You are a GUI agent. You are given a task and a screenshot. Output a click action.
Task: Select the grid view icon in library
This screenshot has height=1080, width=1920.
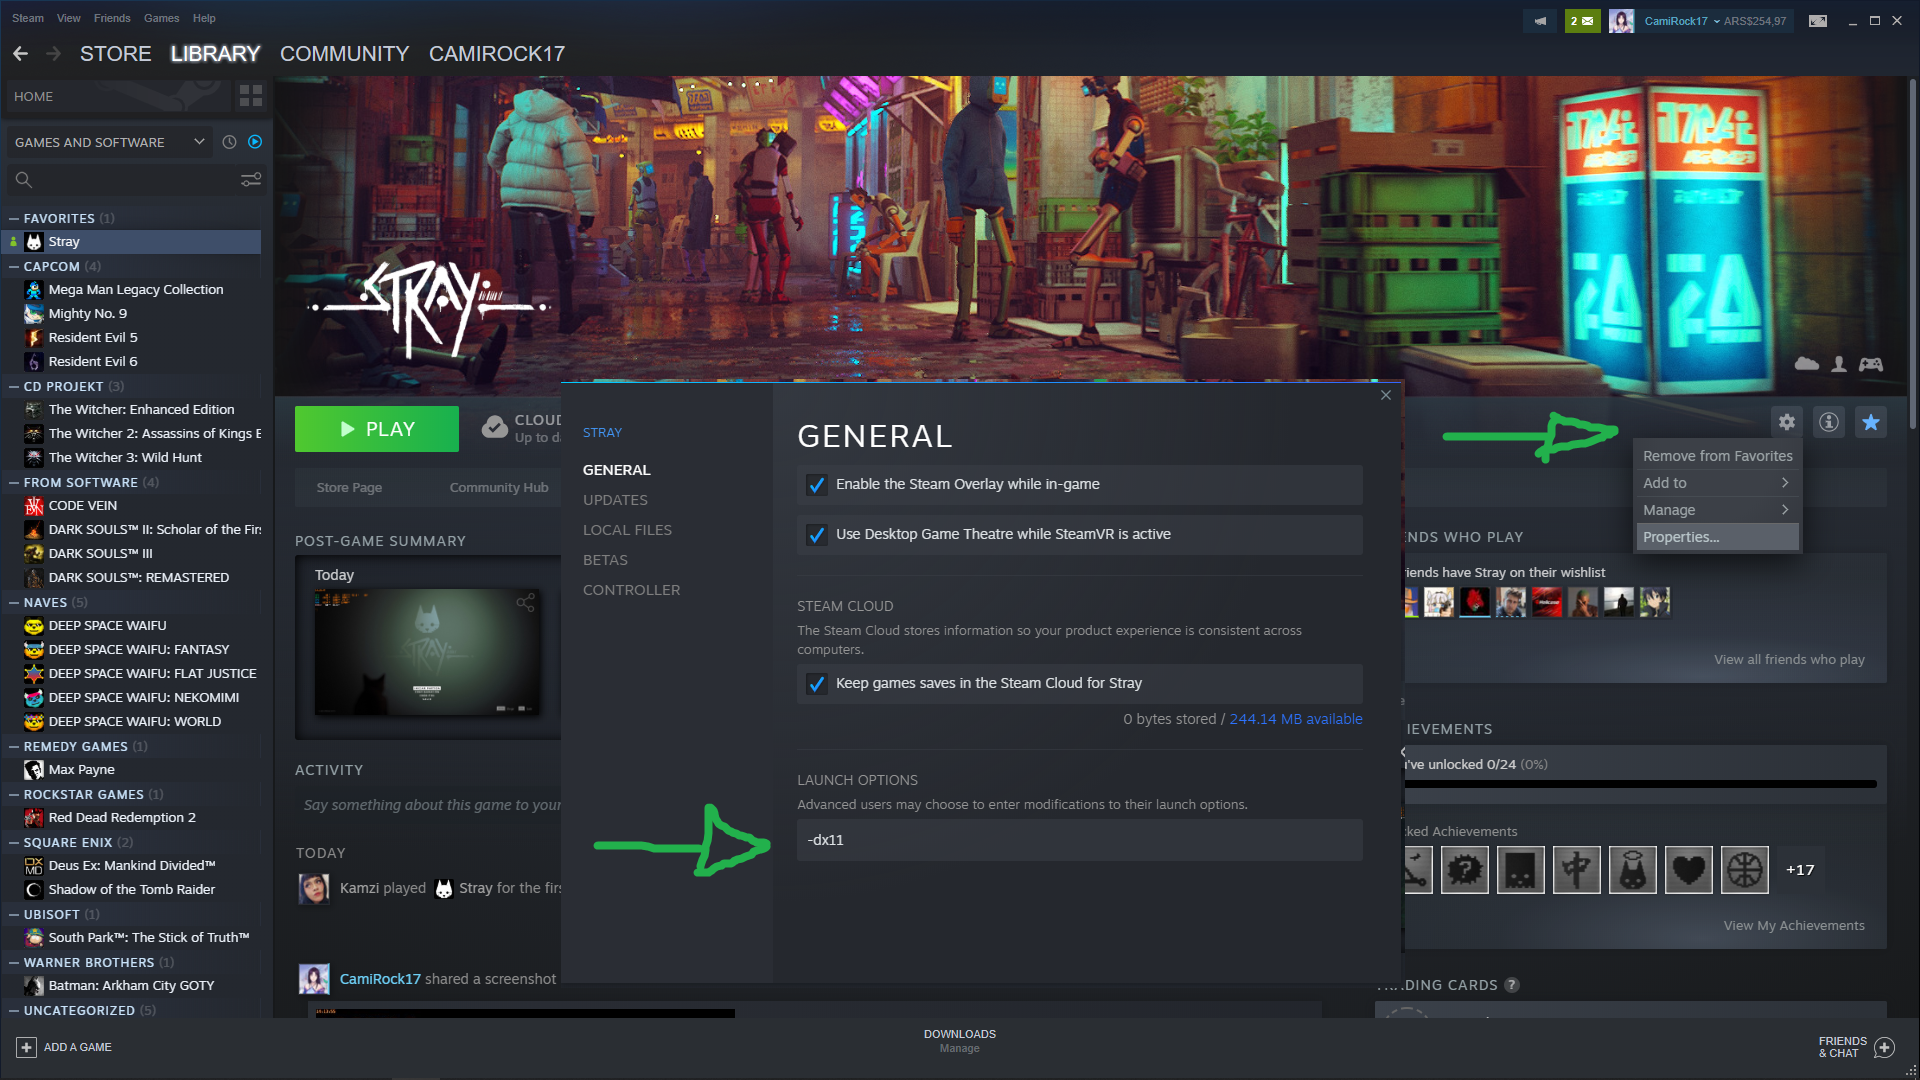click(x=251, y=95)
